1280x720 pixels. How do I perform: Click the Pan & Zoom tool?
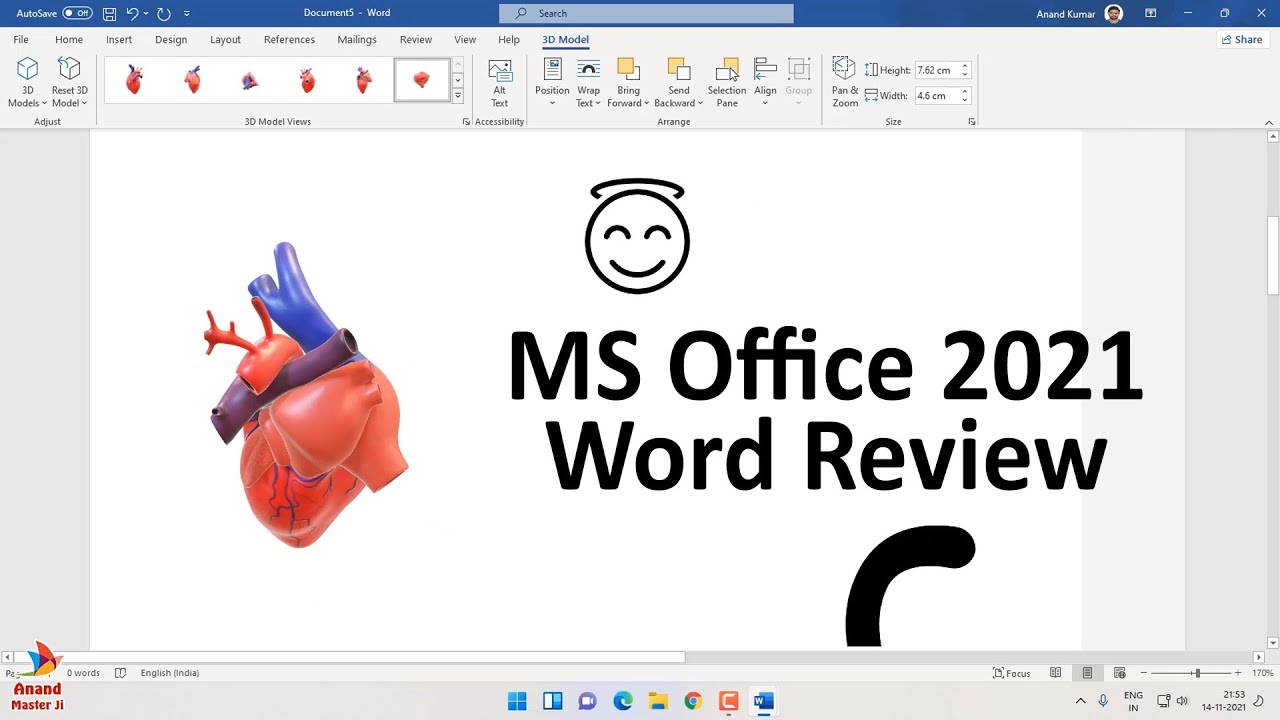tap(845, 83)
